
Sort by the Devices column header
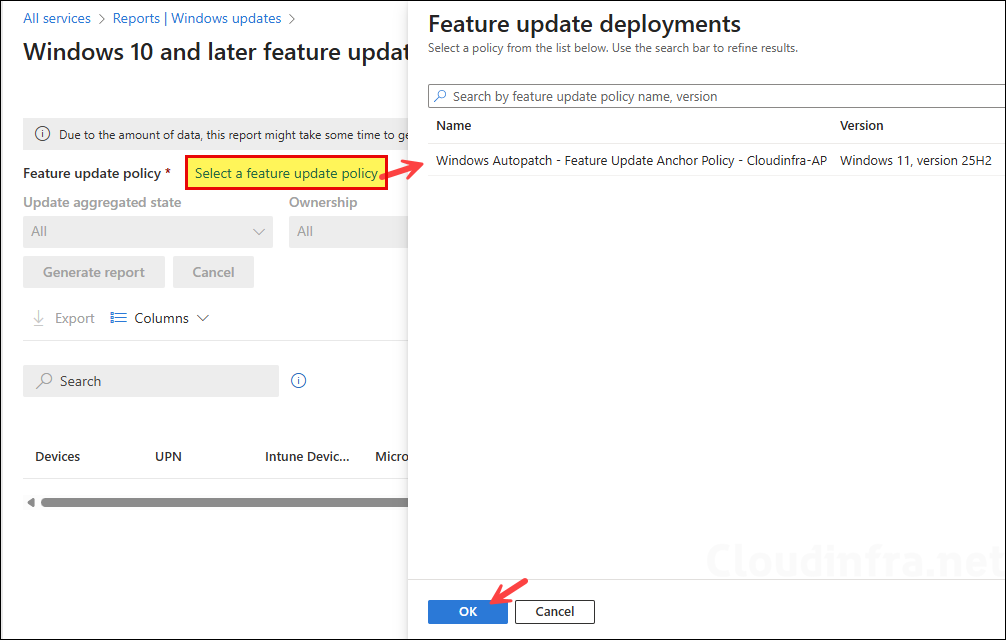[57, 456]
